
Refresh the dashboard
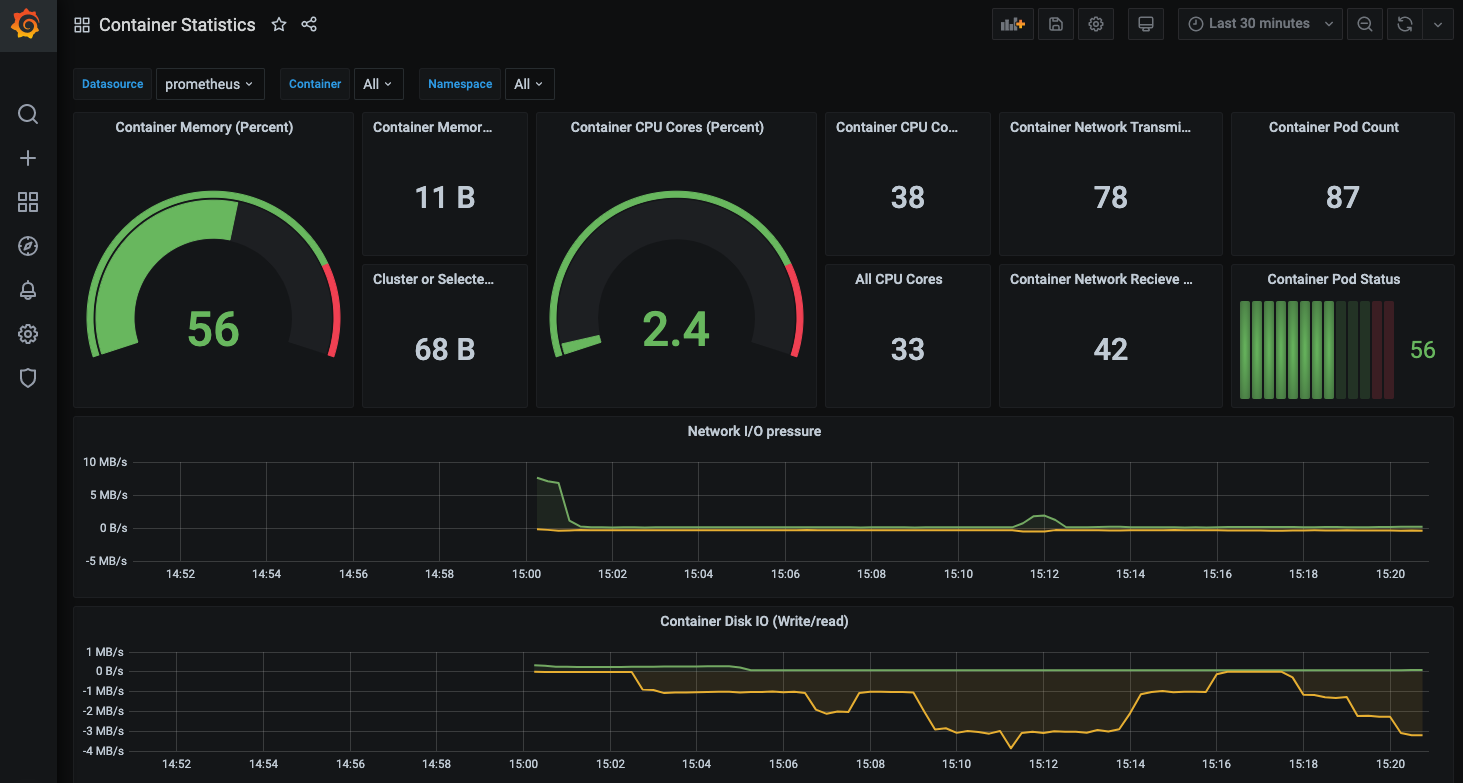[x=1405, y=24]
